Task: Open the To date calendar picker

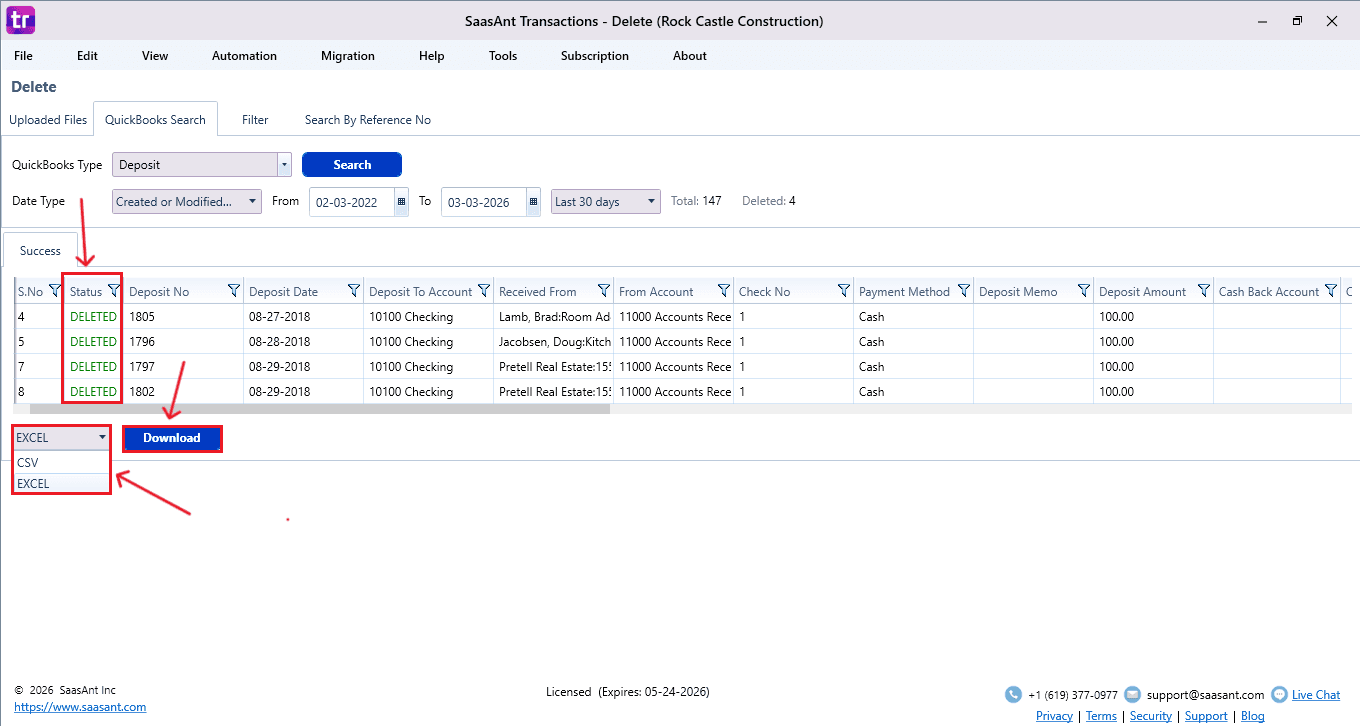Action: pos(533,202)
